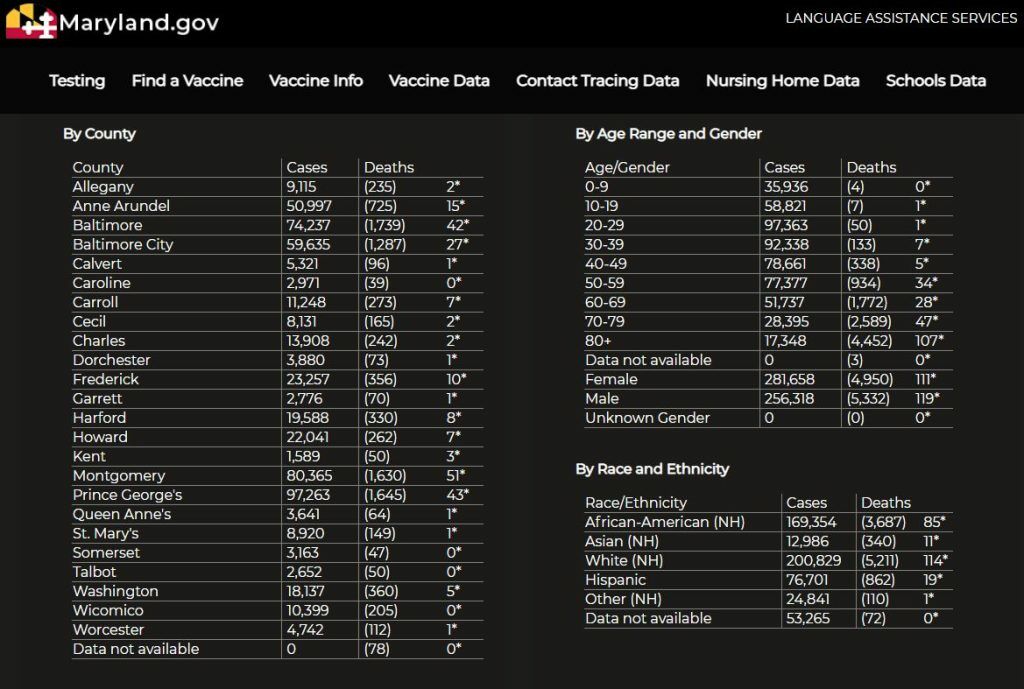Click the Baltimore City row name
The image size is (1024, 689).
123,245
